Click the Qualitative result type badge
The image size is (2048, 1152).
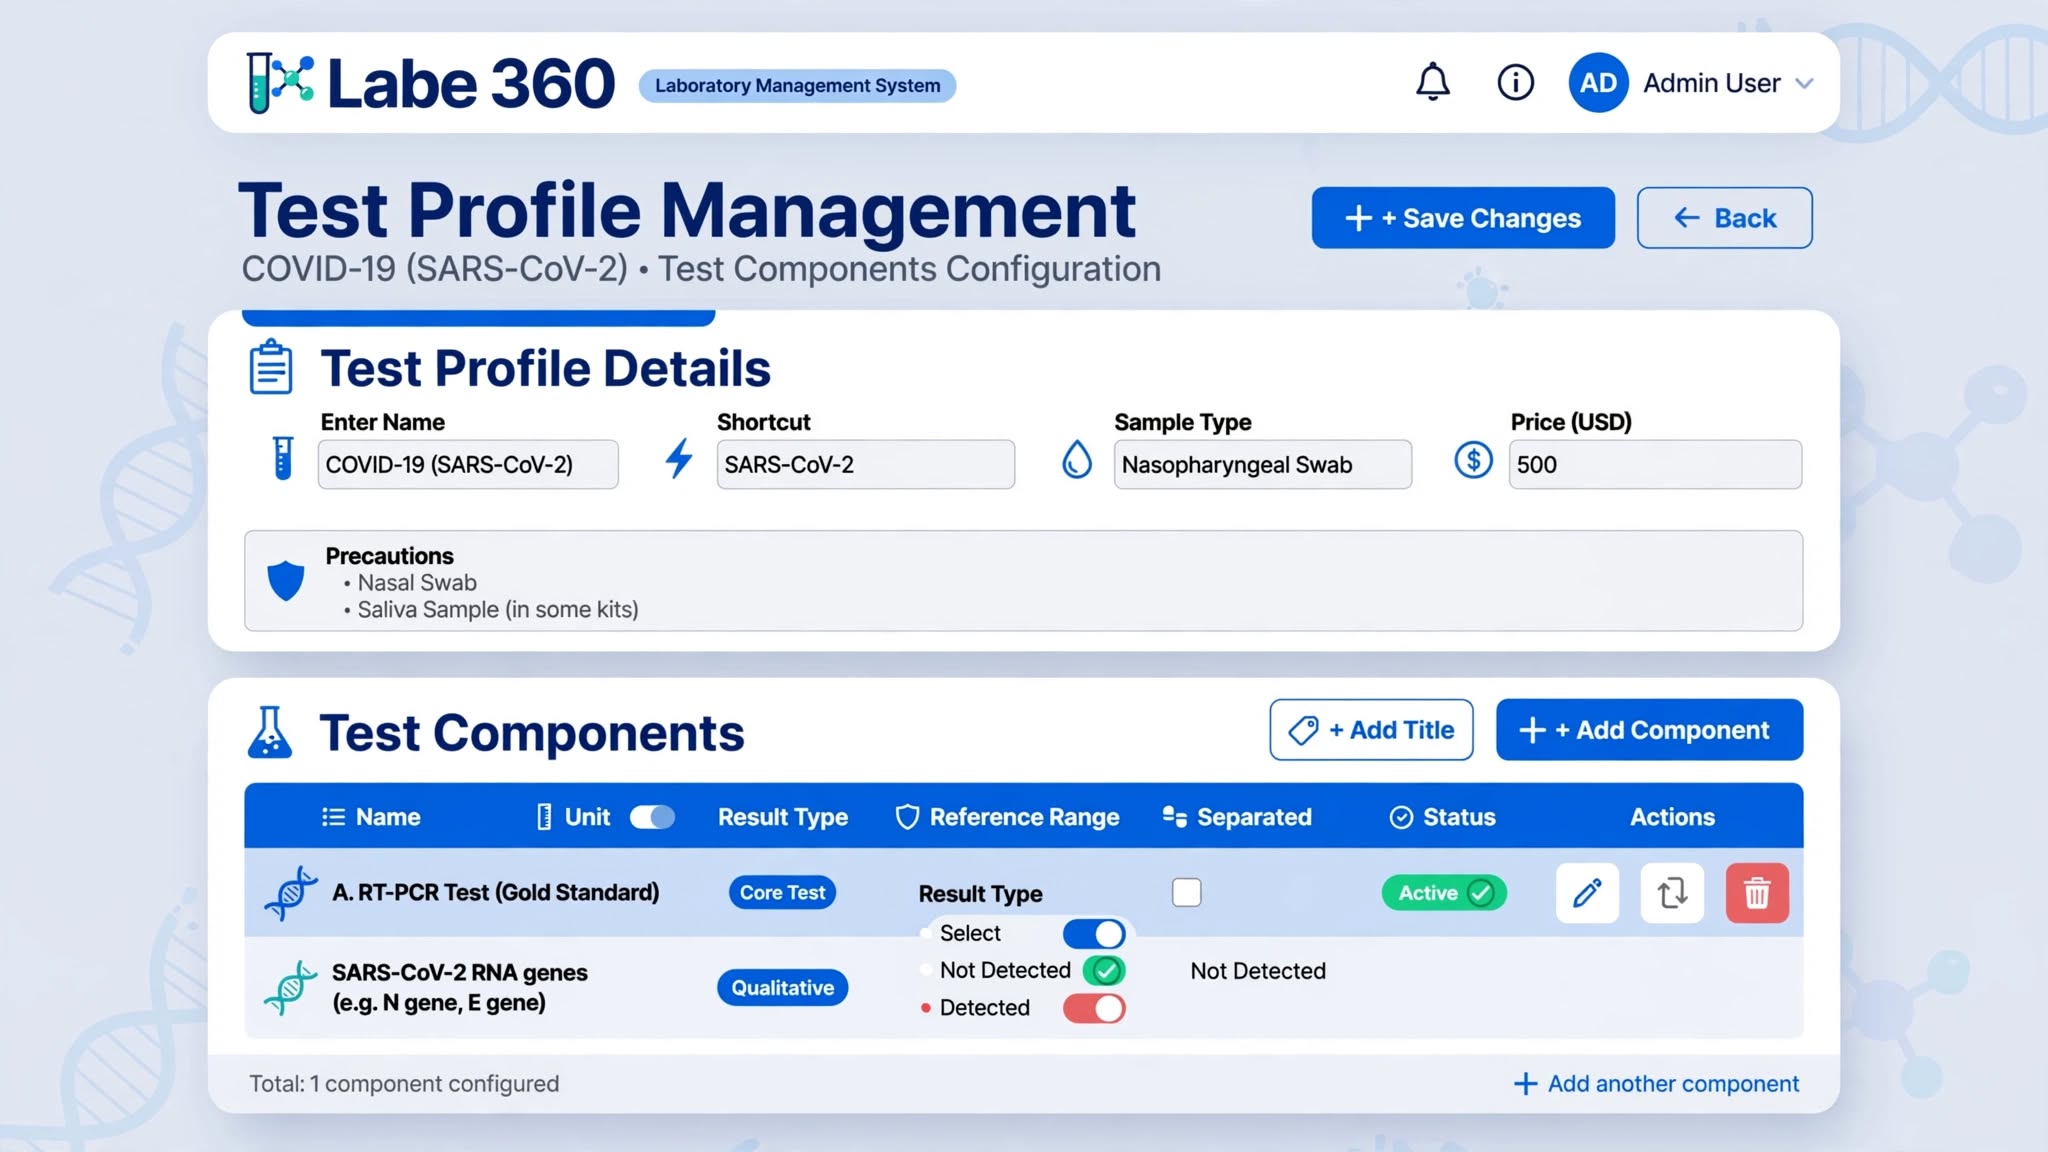click(x=782, y=987)
